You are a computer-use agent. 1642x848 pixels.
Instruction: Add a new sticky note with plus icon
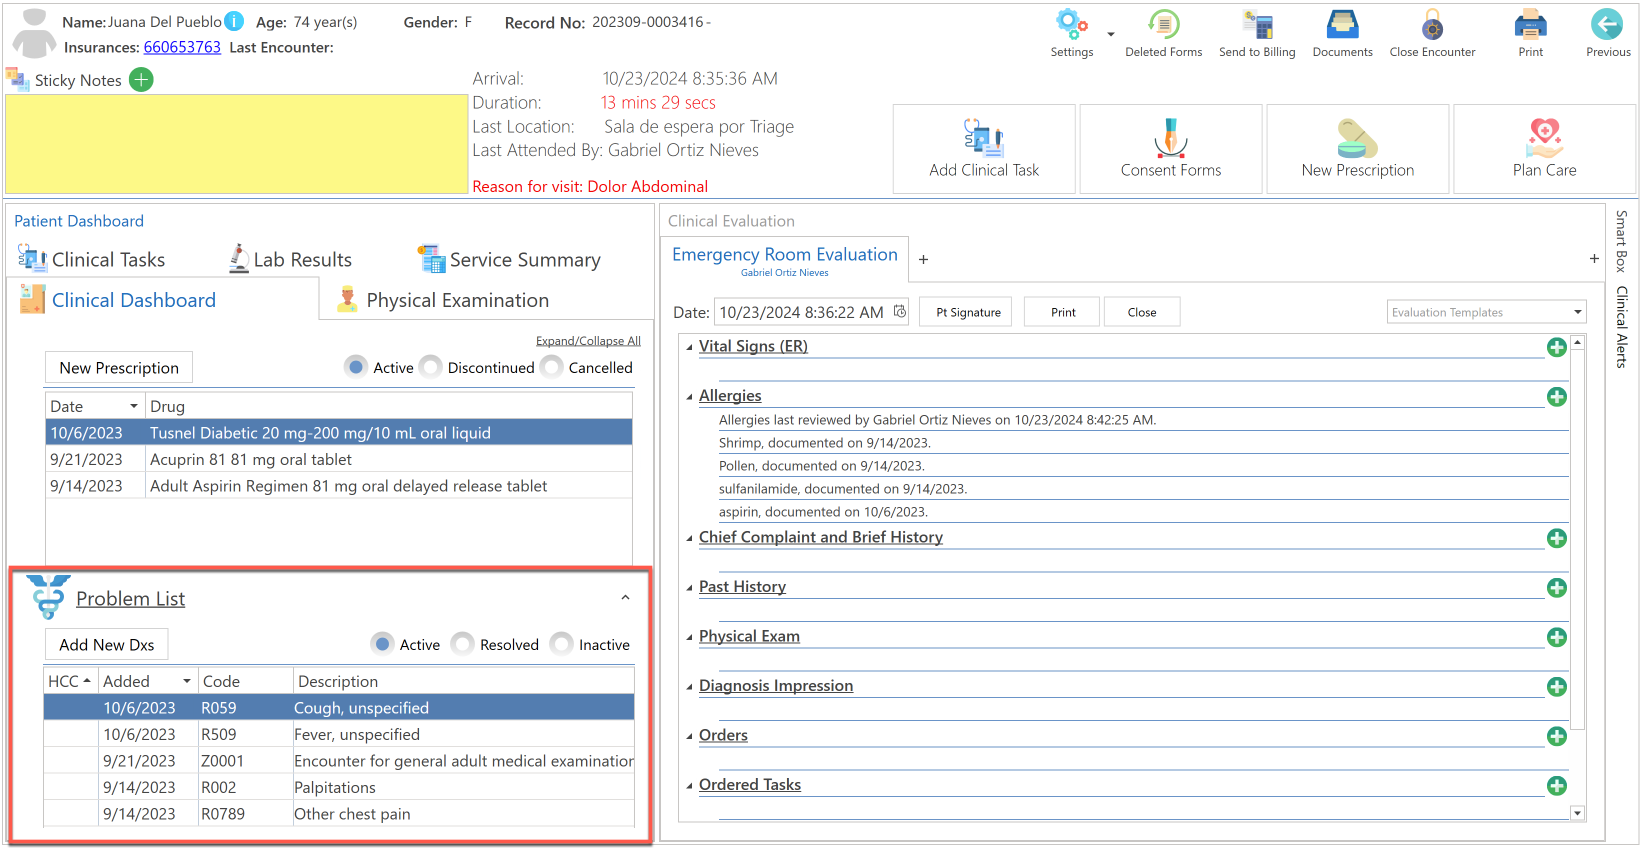(142, 80)
